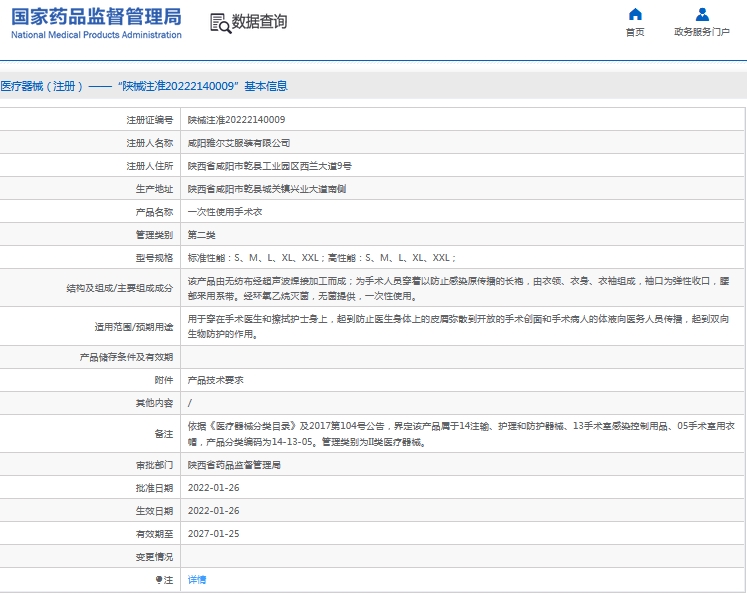Click approval date value in 批准日期 row
The height and width of the screenshot is (597, 747).
(213, 488)
